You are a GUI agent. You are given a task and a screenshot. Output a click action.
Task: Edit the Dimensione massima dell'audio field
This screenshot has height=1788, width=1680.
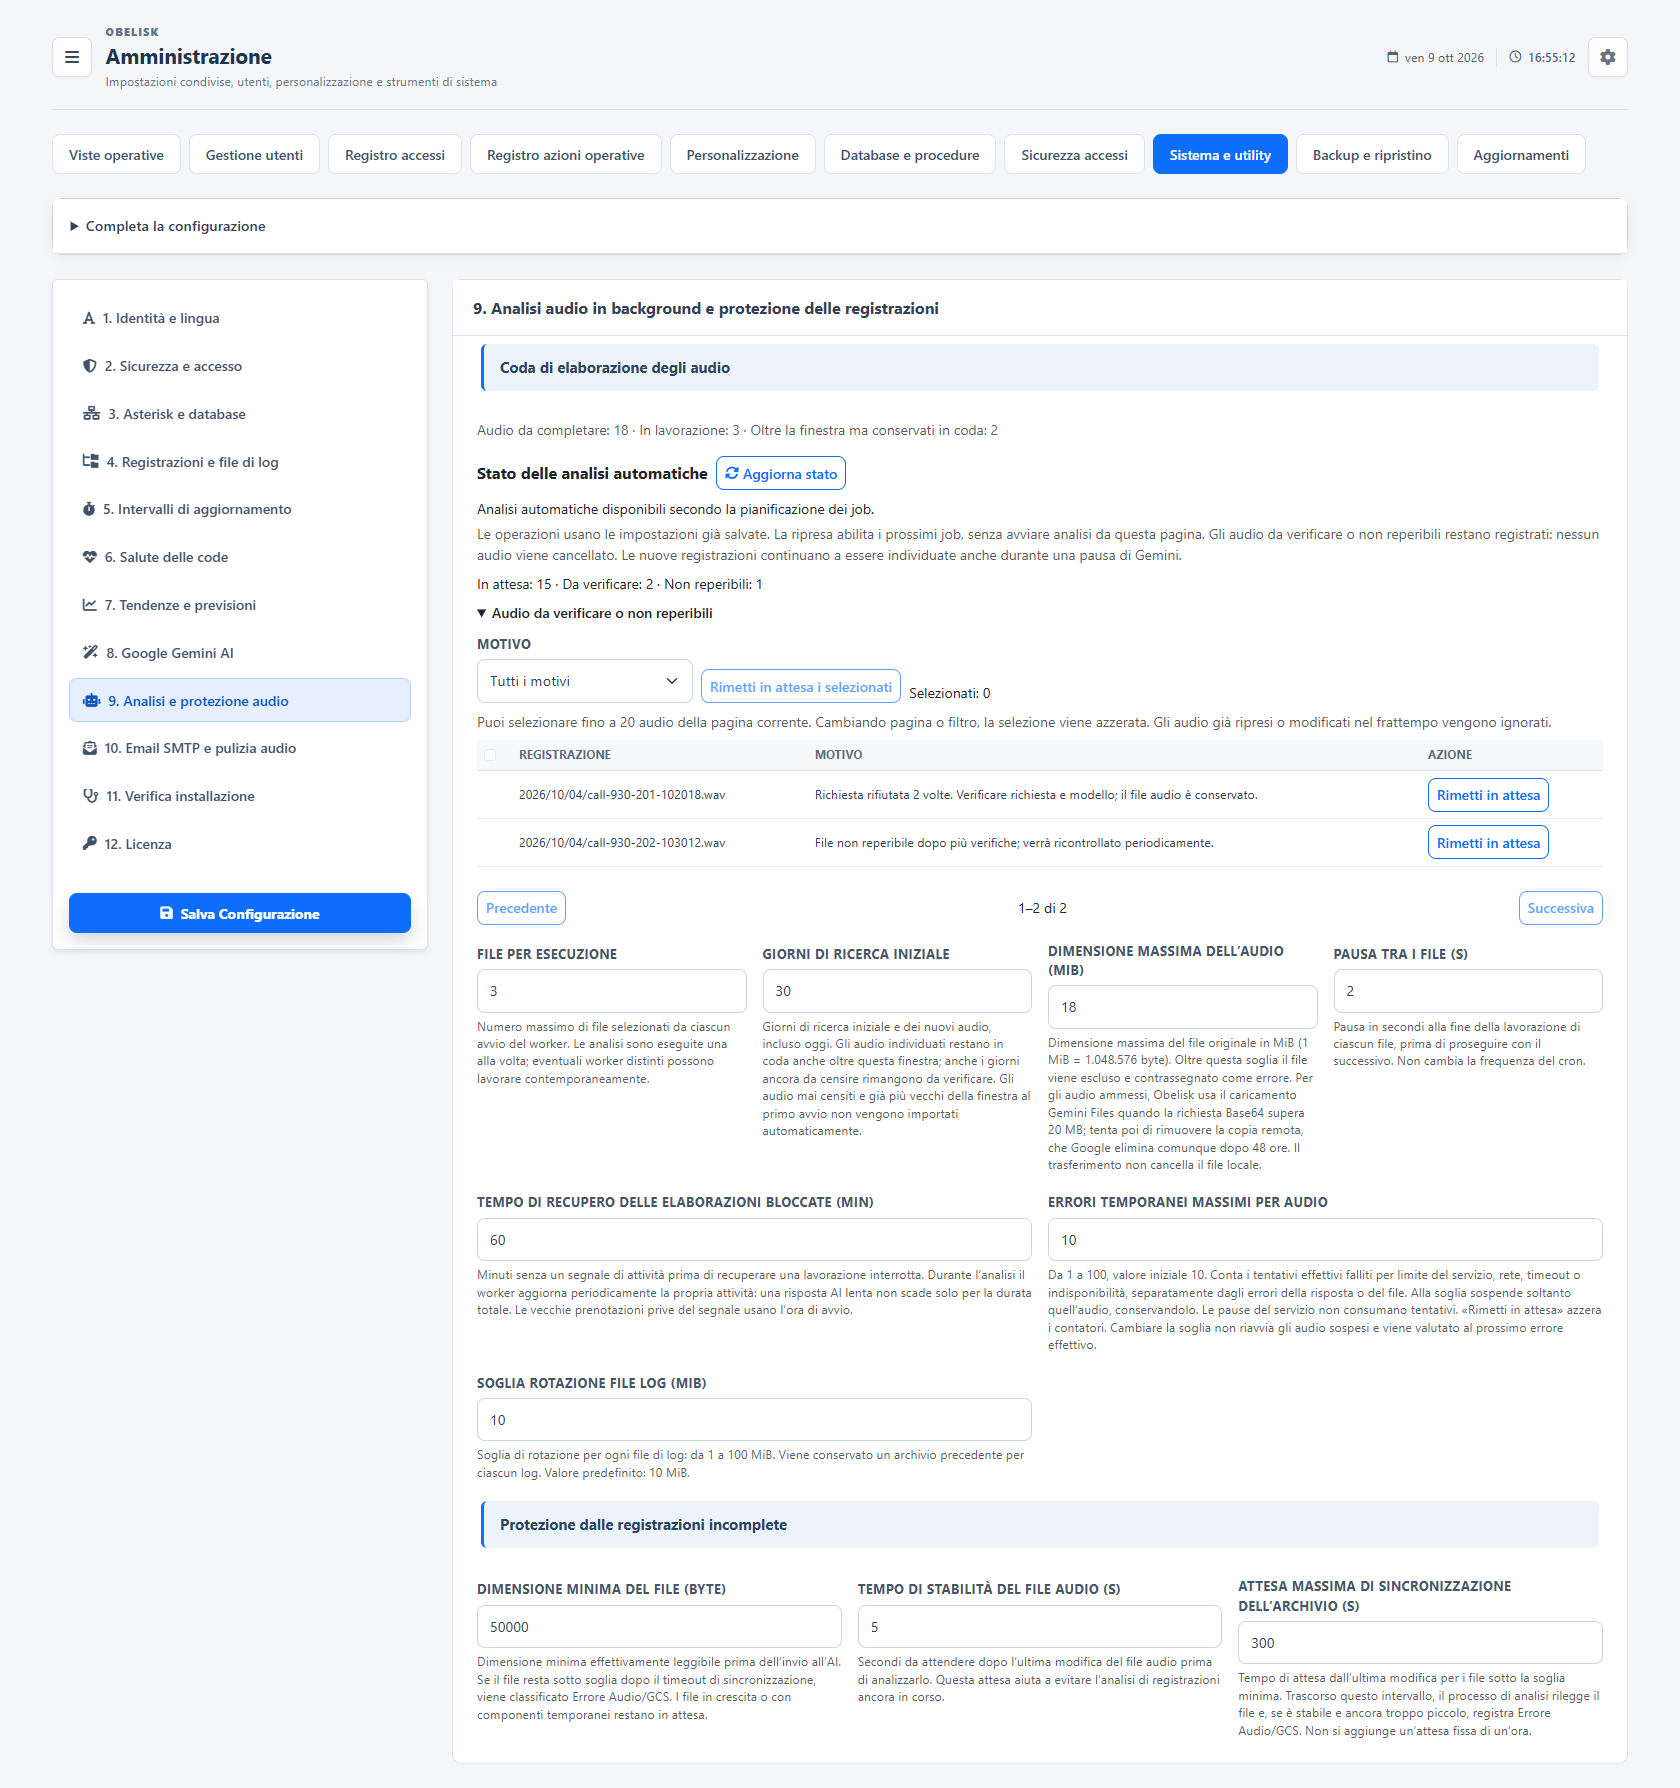tap(1183, 1007)
